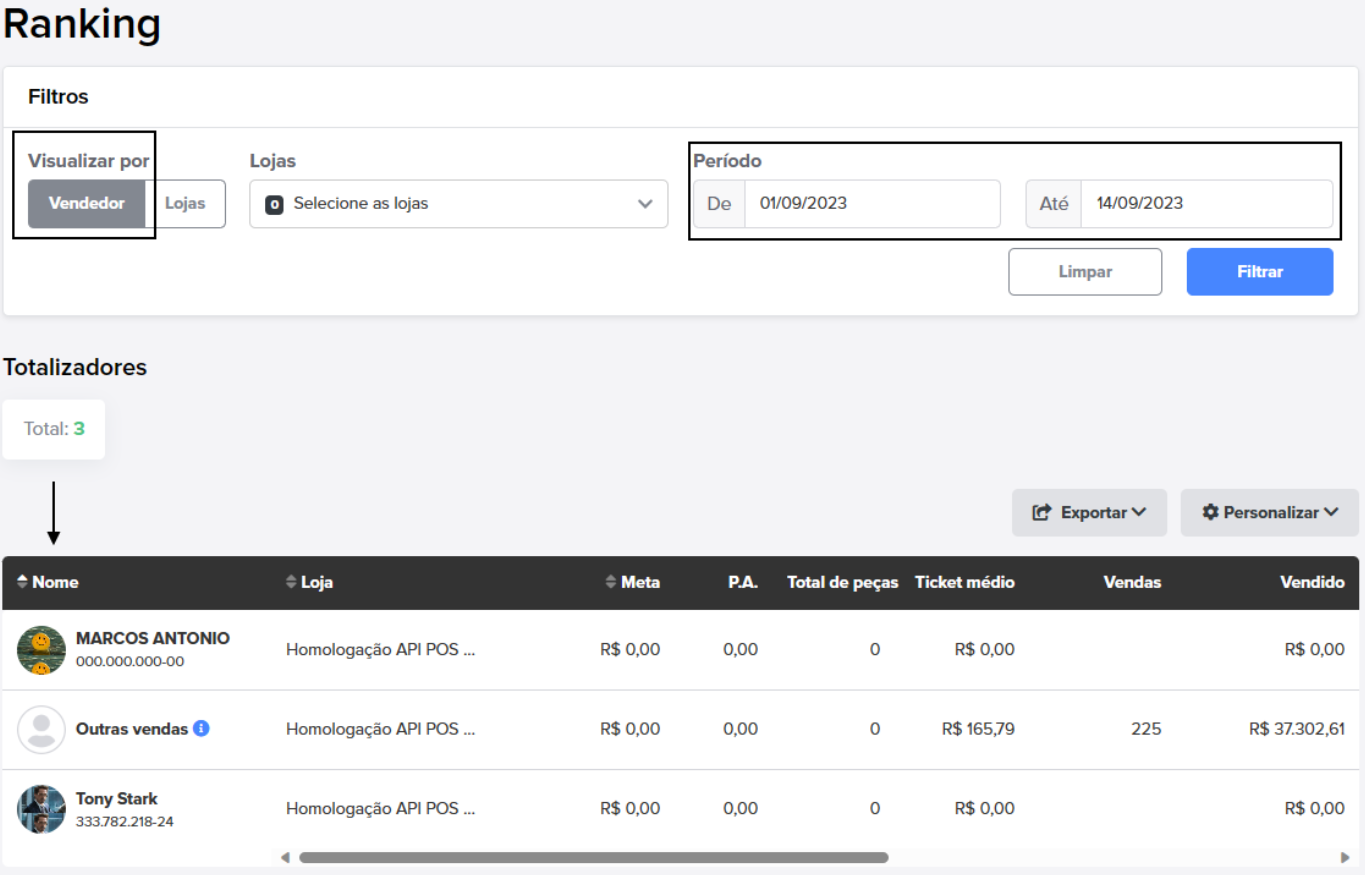Image resolution: width=1365 pixels, height=875 pixels.
Task: Click the Totalizadores heading
Action: 75,367
